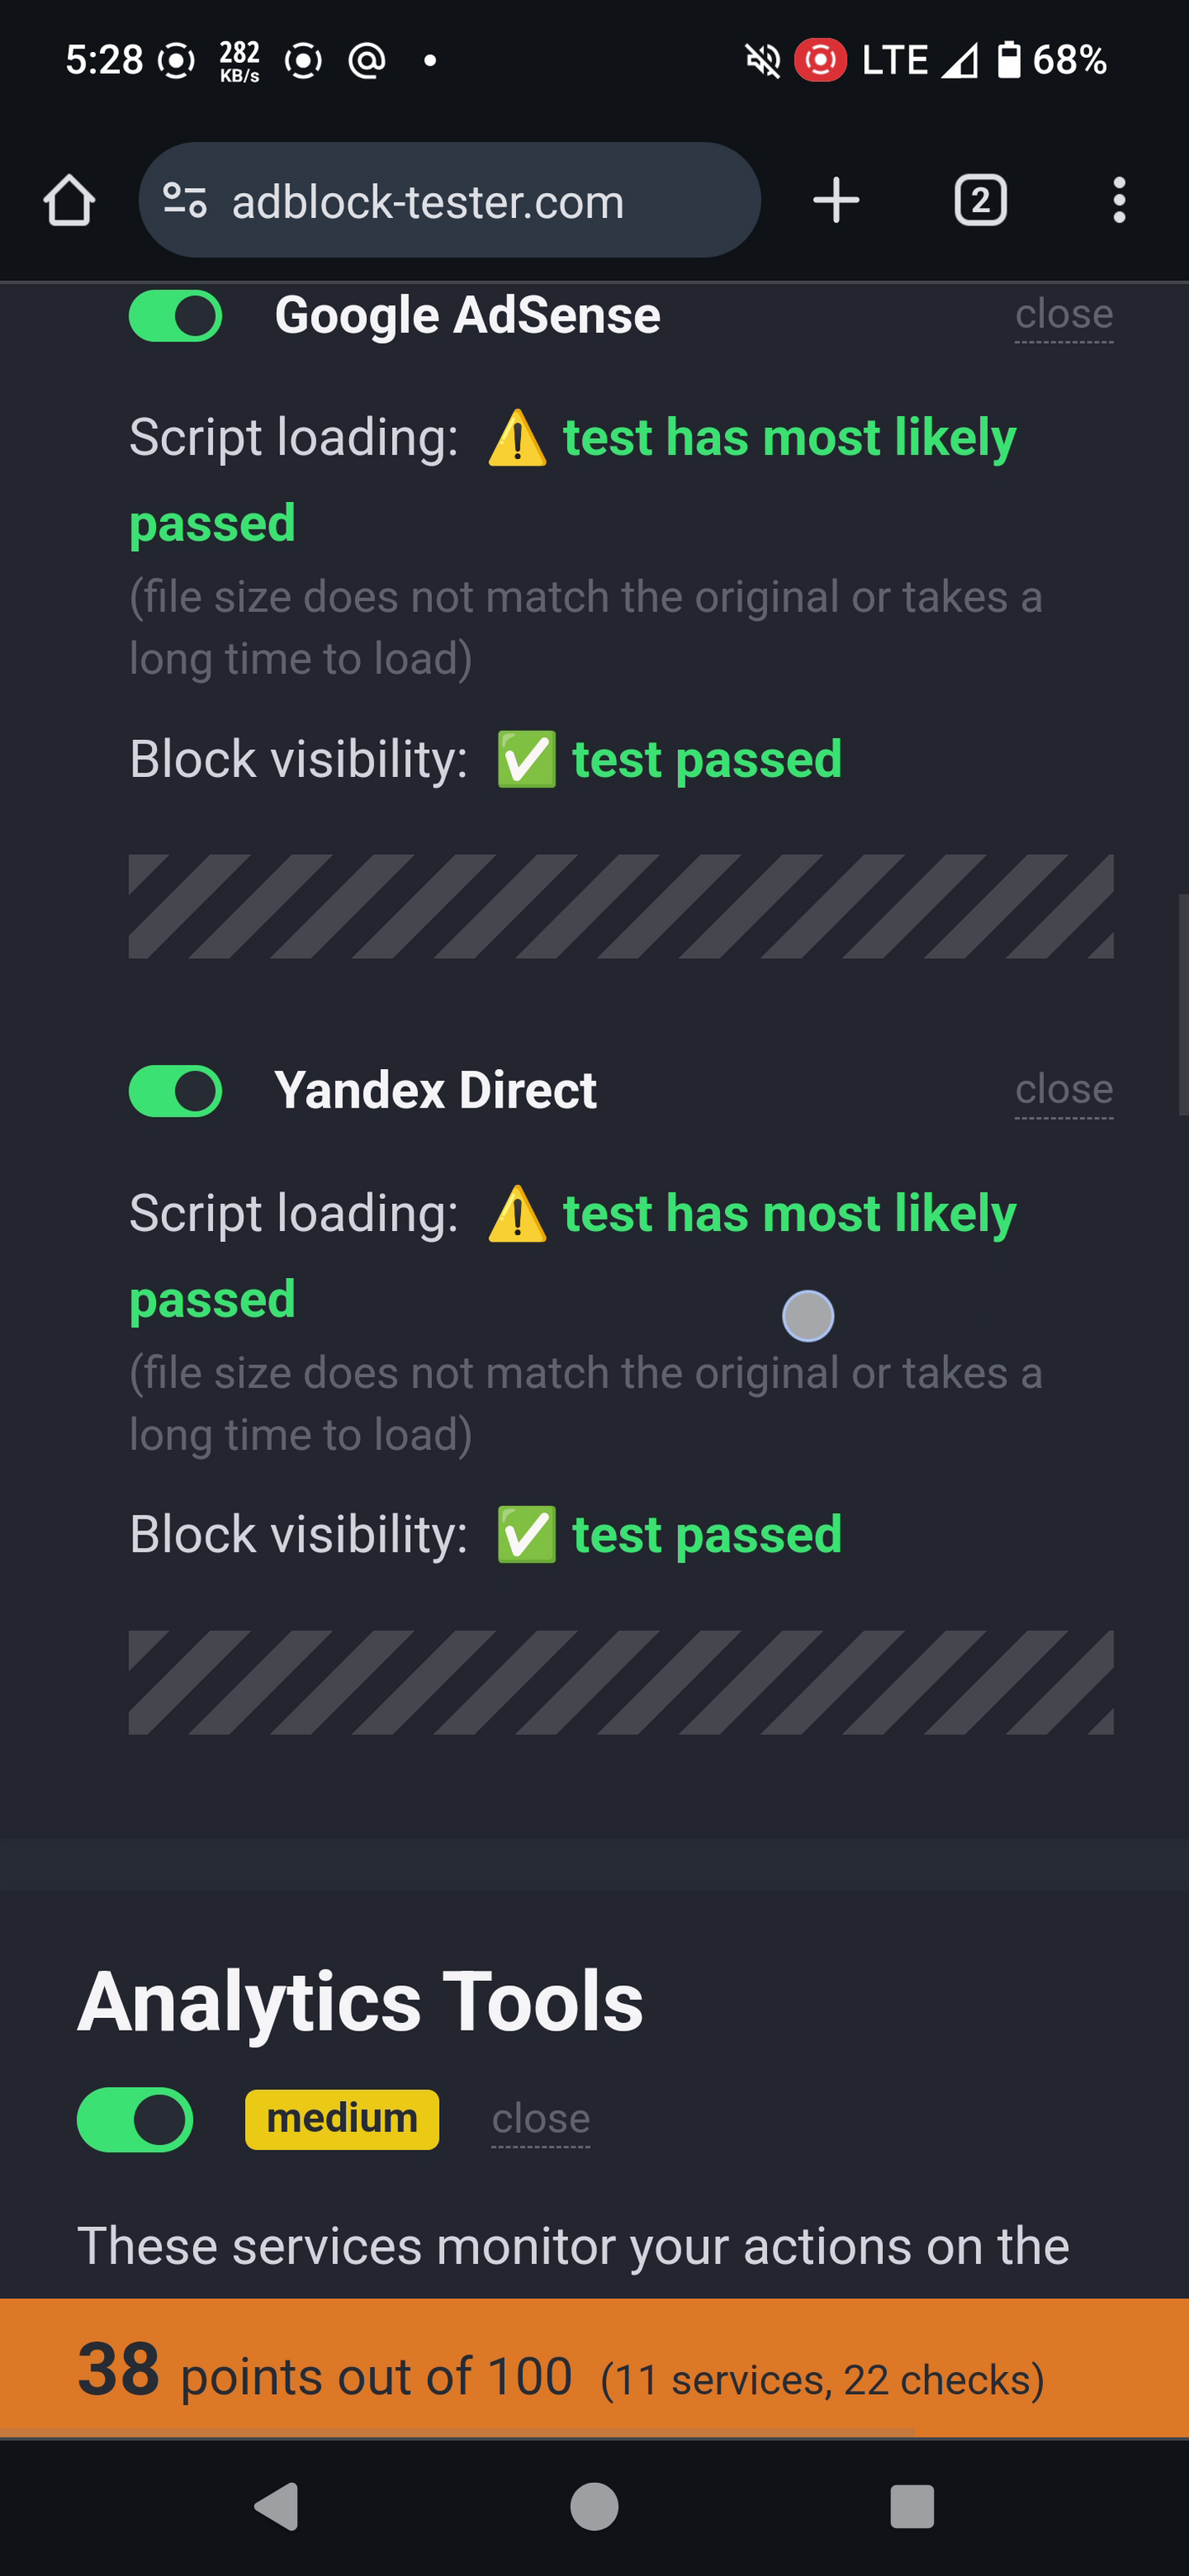The width and height of the screenshot is (1189, 2576).
Task: Collapse the Analytics Tools section
Action: (x=541, y=2119)
